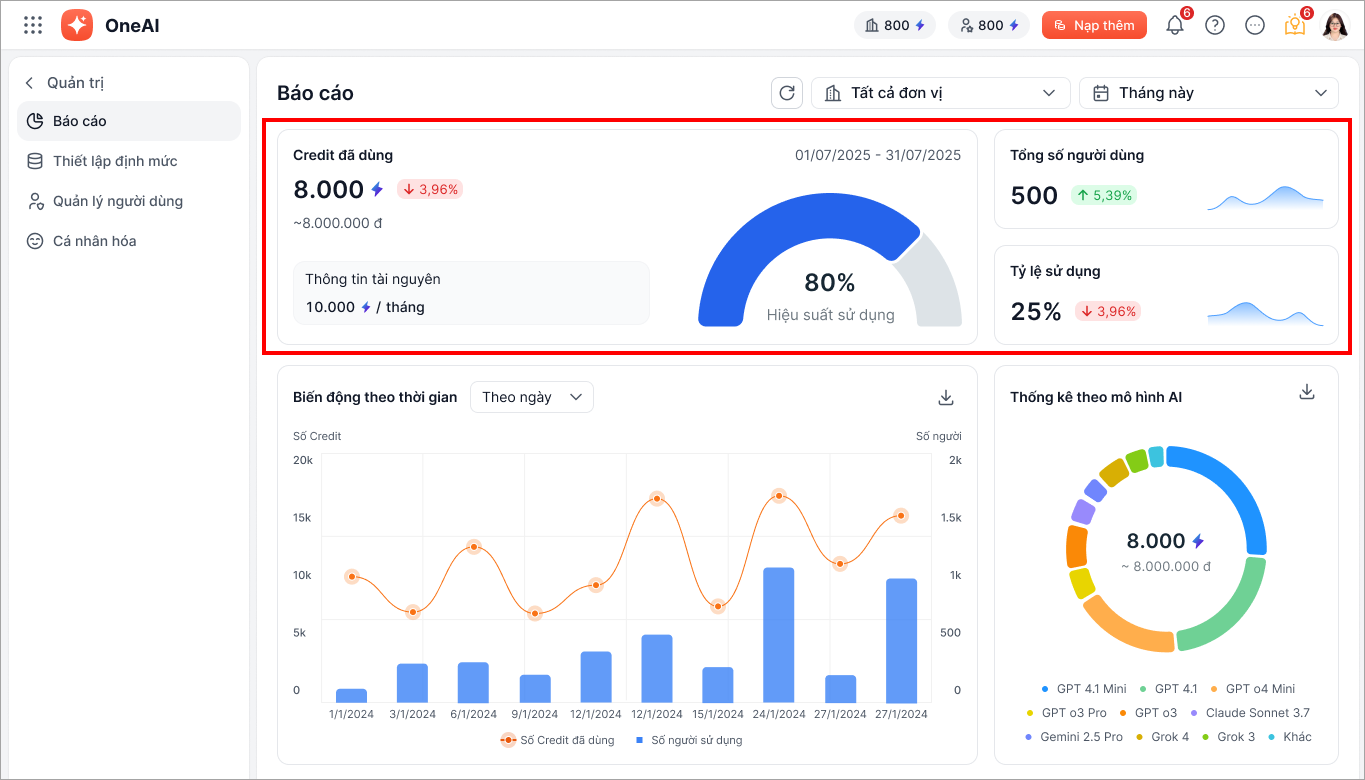Click the OneAI logo icon
1365x780 pixels.
[77, 26]
